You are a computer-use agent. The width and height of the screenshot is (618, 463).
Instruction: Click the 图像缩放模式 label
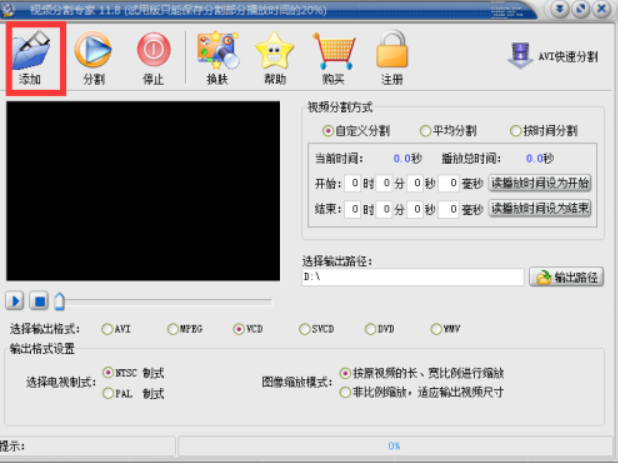[297, 382]
